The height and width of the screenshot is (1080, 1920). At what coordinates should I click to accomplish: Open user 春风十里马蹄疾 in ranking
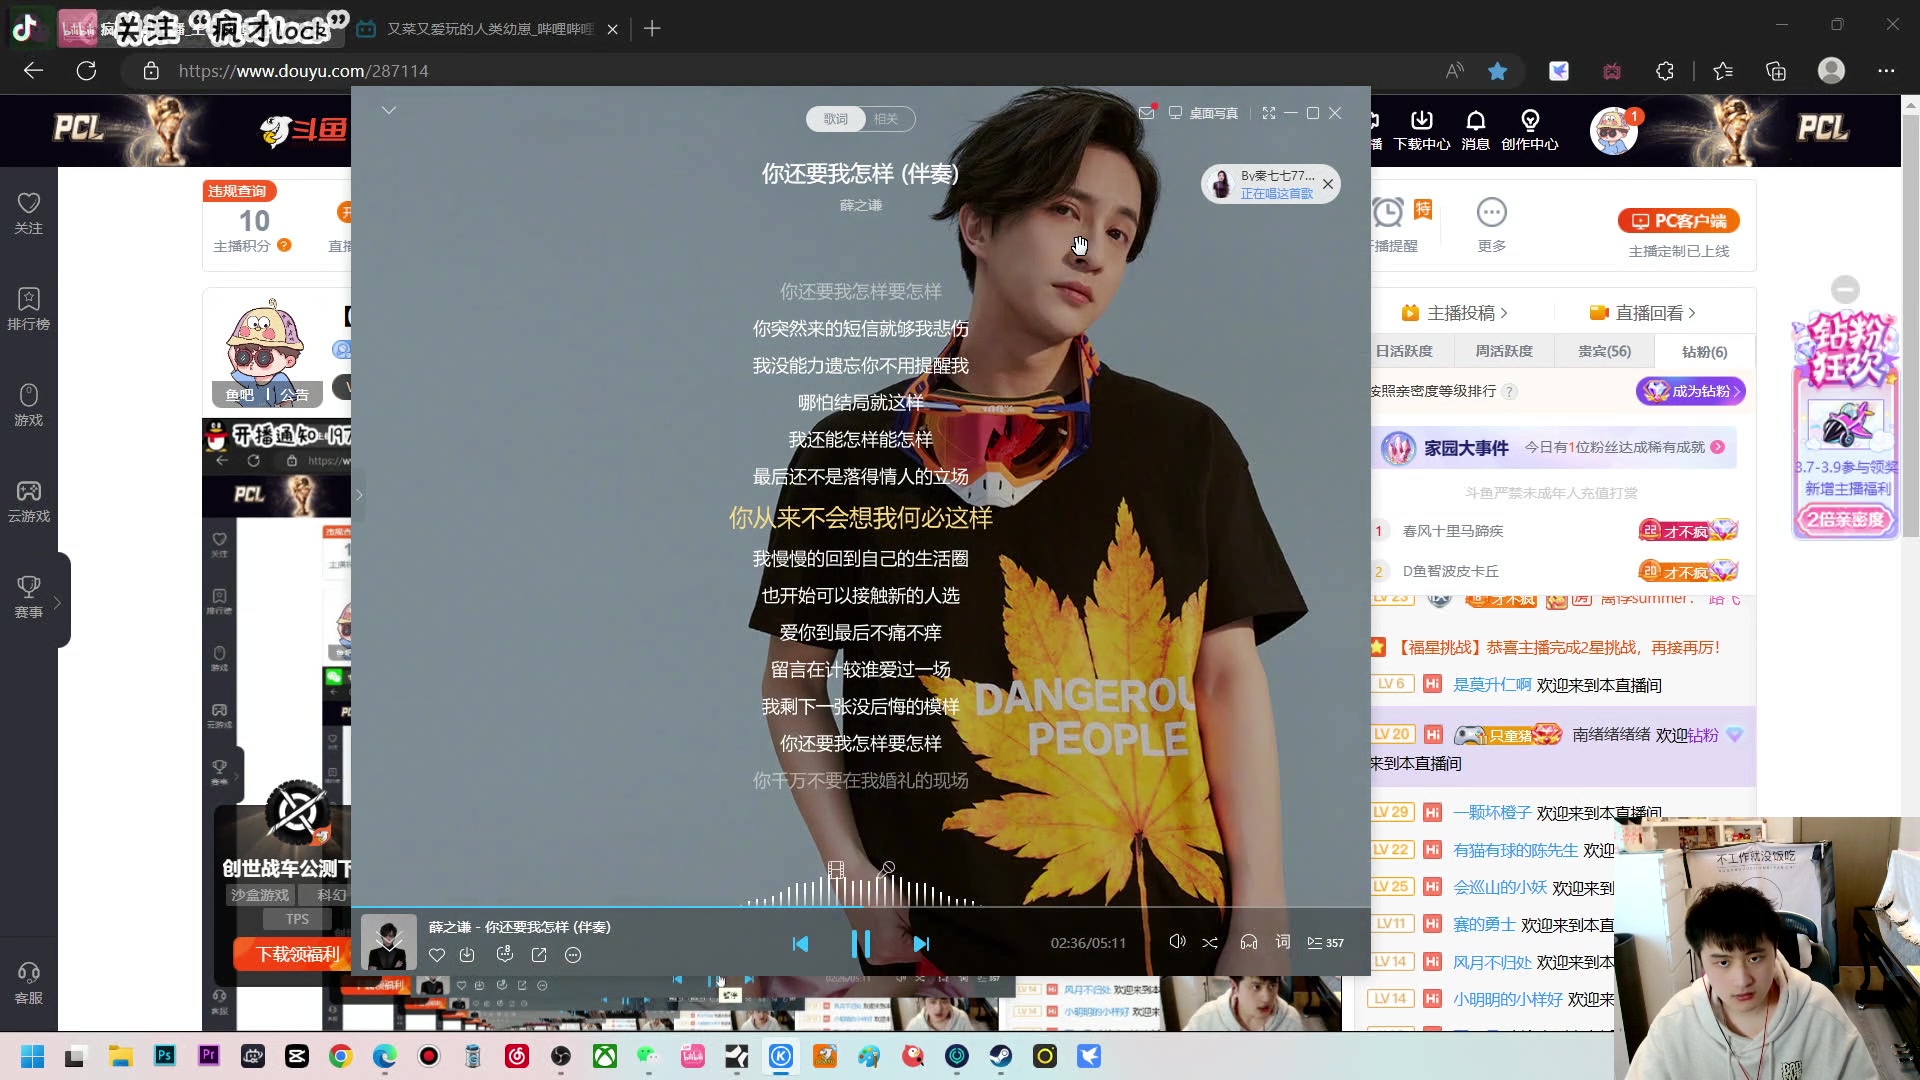point(1453,531)
